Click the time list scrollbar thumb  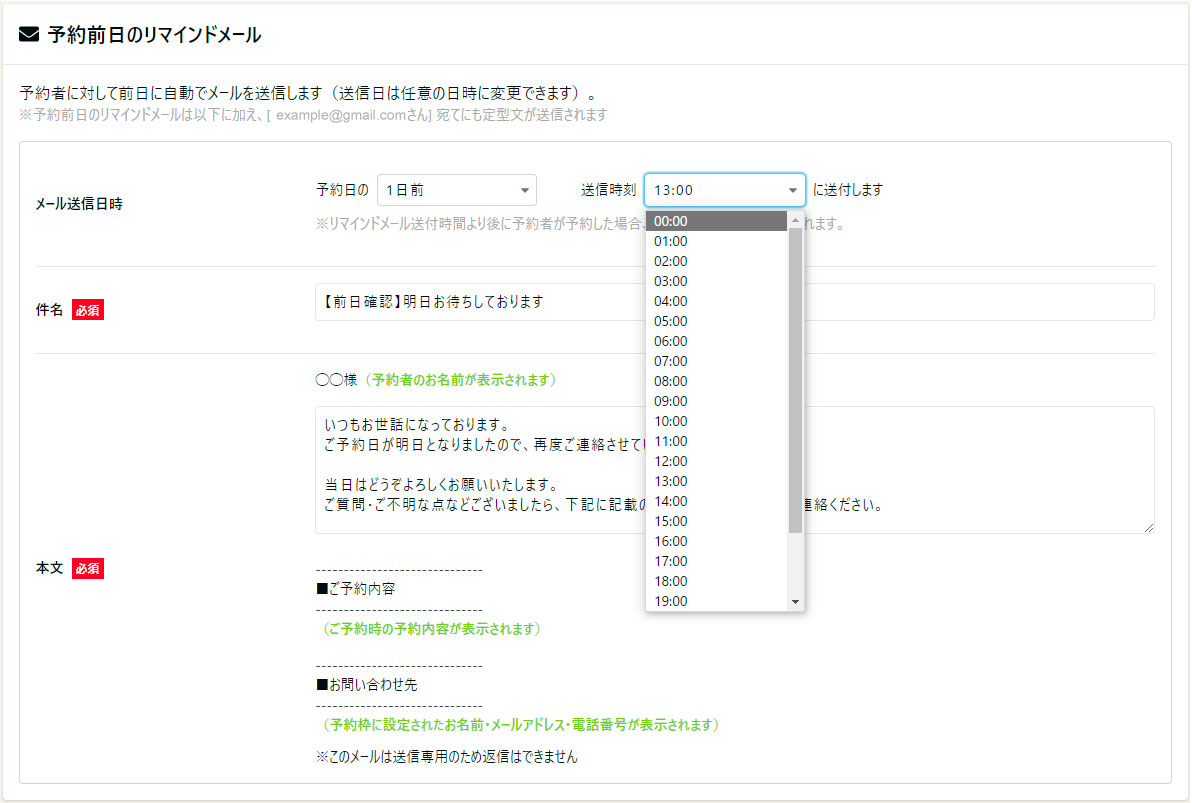795,380
